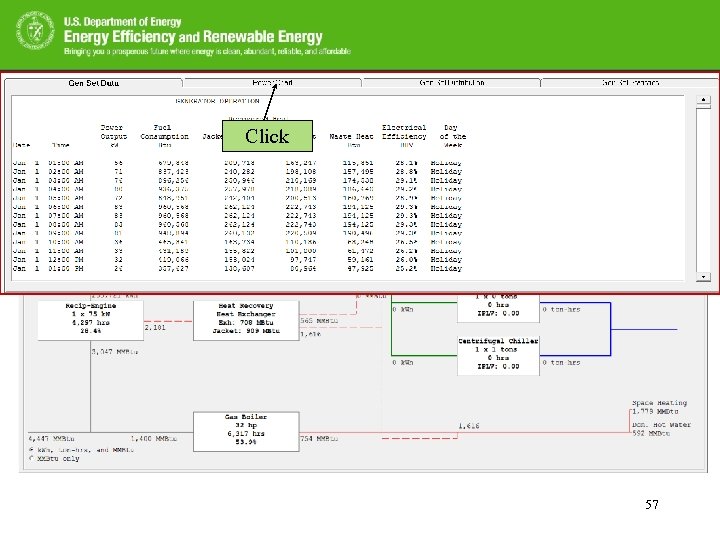
Task: Click the scrollbar up arrow in generator table
Action: pyautogui.click(x=703, y=100)
